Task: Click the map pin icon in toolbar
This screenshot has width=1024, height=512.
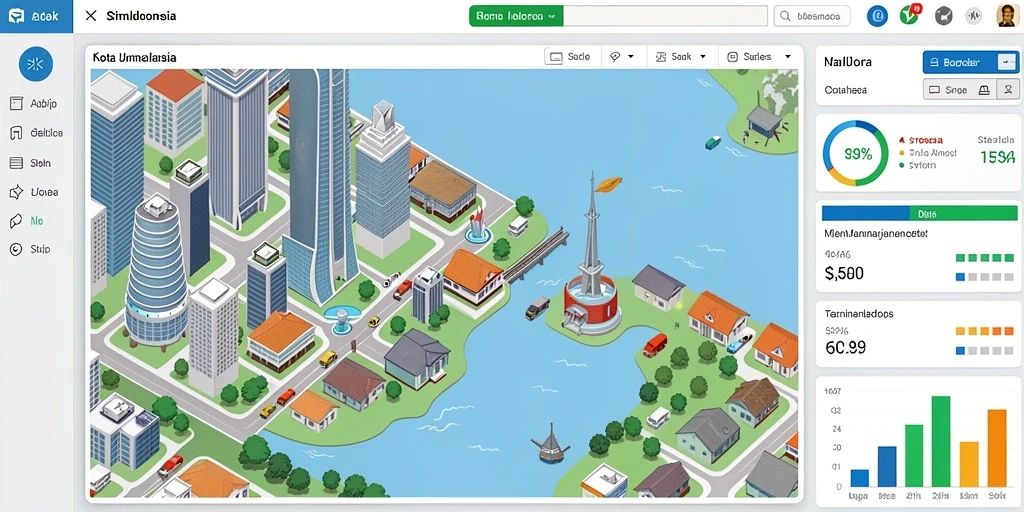Action: point(615,57)
